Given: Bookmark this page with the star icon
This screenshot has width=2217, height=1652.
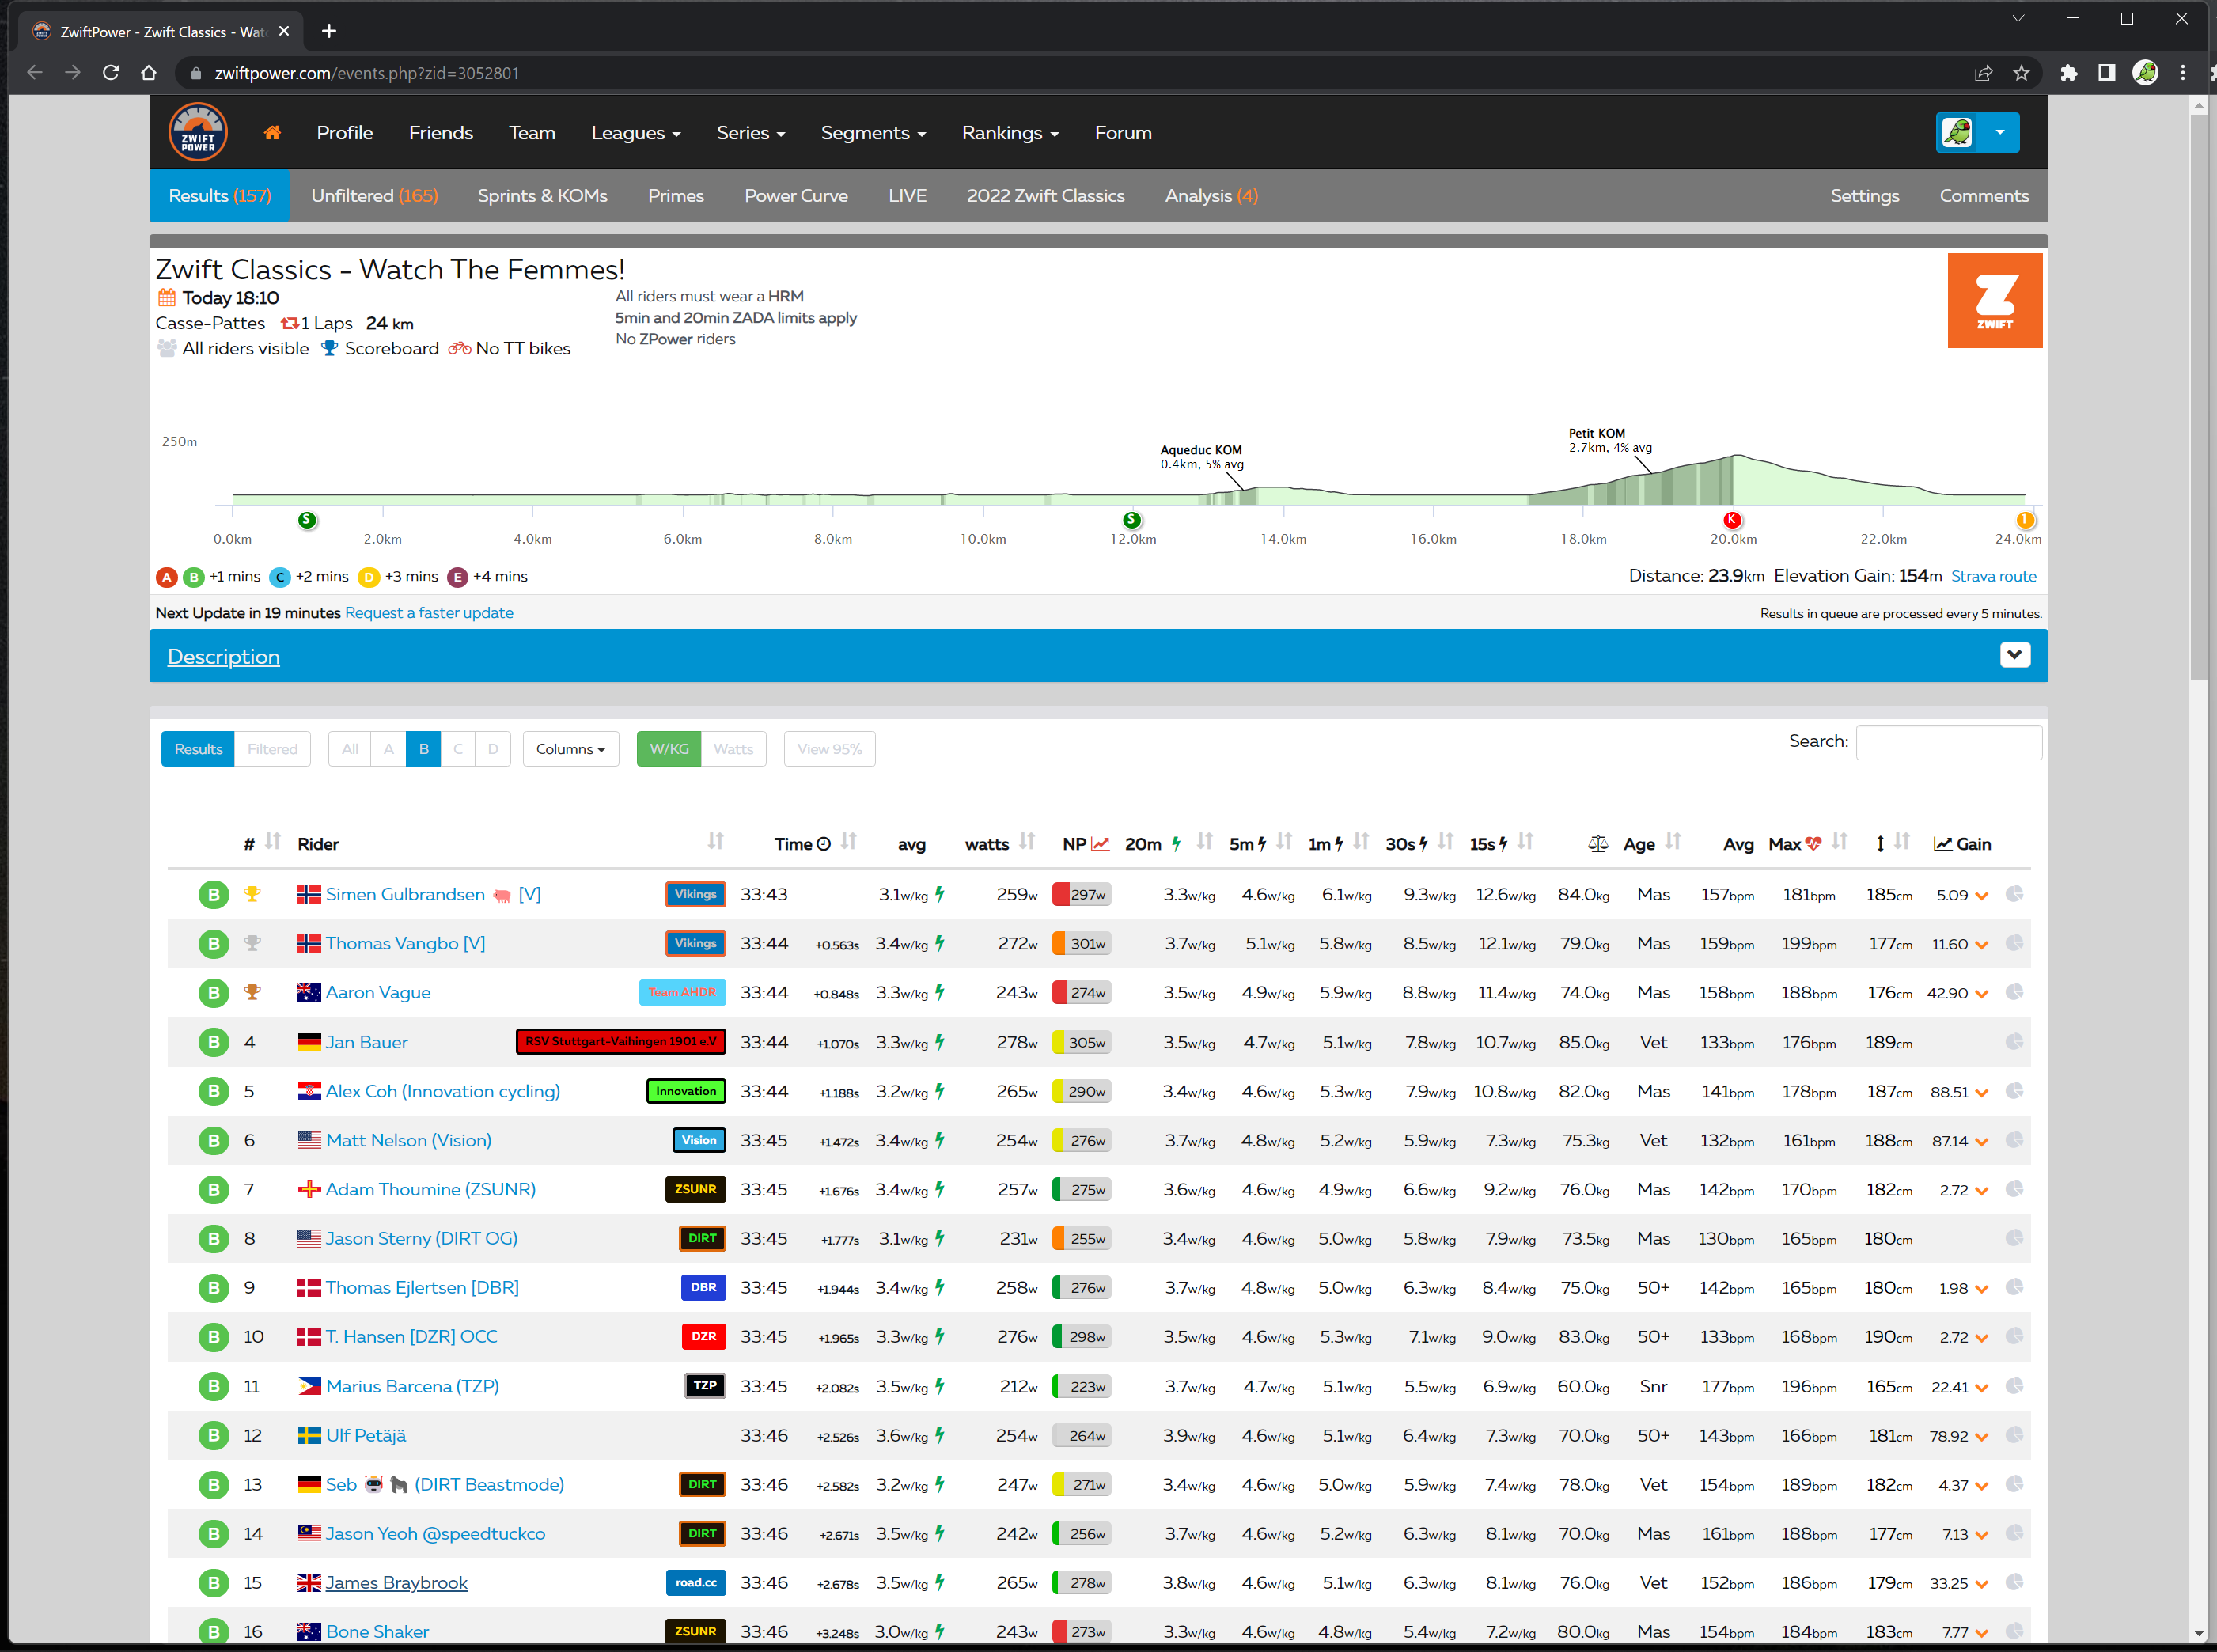Looking at the screenshot, I should click(2021, 73).
